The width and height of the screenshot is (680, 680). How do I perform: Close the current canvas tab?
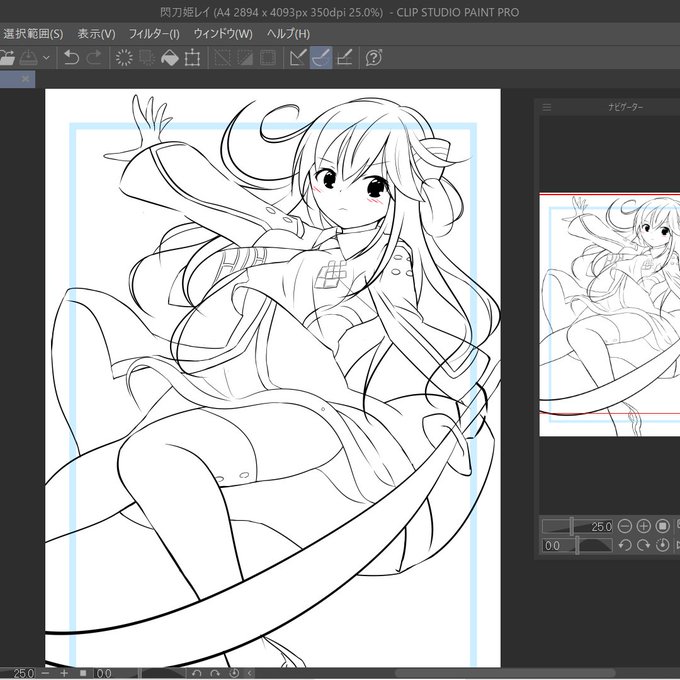(25, 79)
